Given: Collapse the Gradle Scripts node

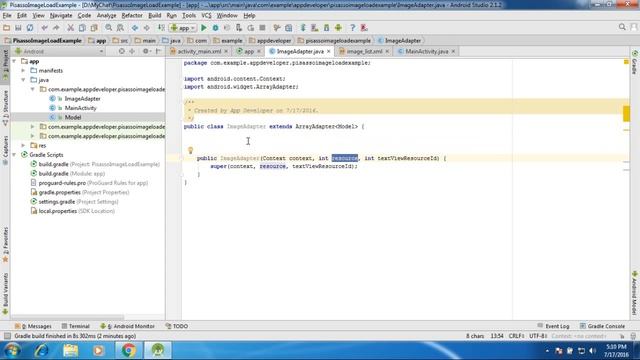Looking at the screenshot, I should click(14, 155).
